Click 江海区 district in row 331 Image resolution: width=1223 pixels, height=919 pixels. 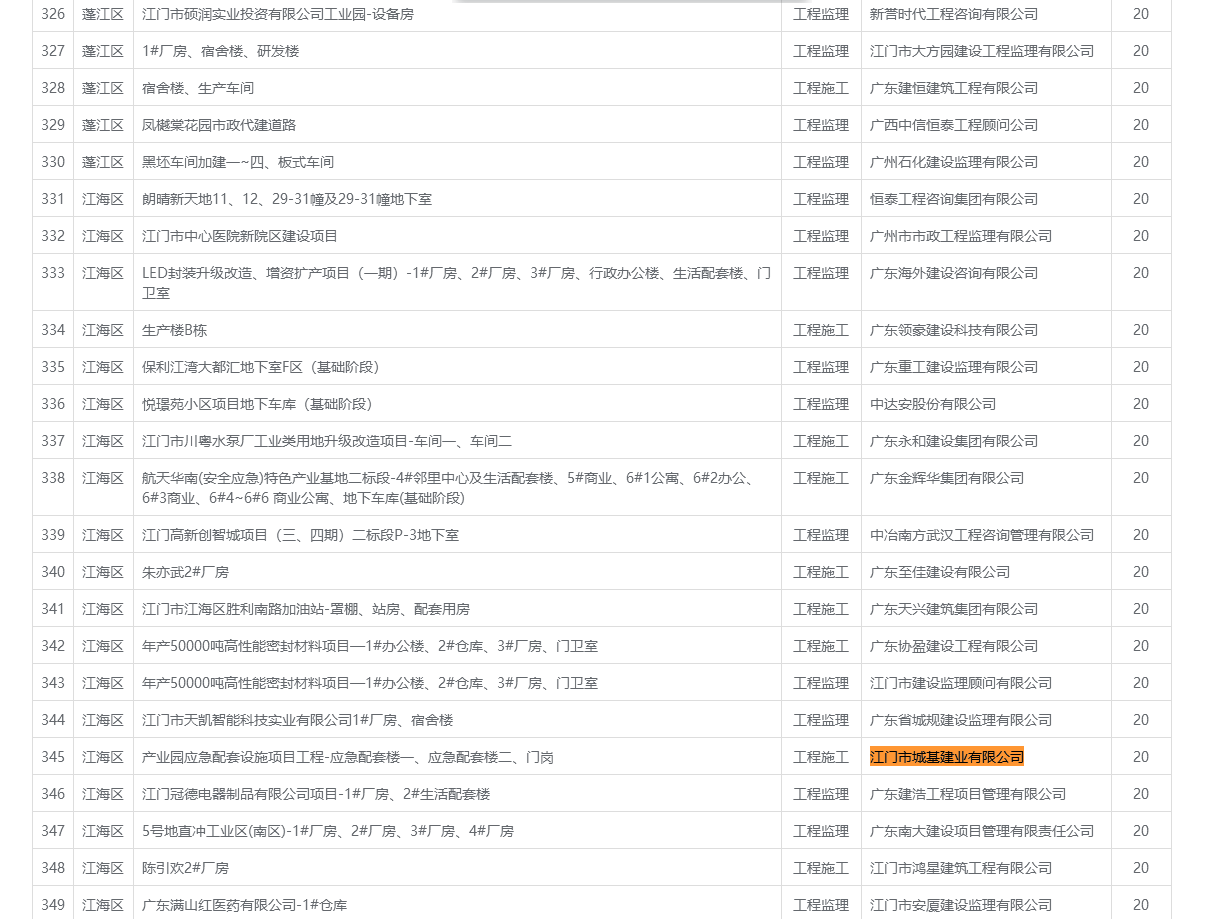(x=103, y=199)
